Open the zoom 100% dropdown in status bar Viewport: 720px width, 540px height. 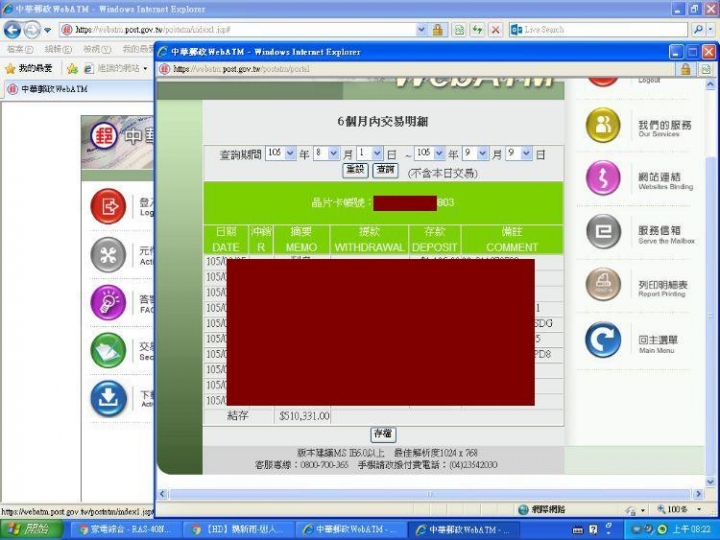(699, 510)
